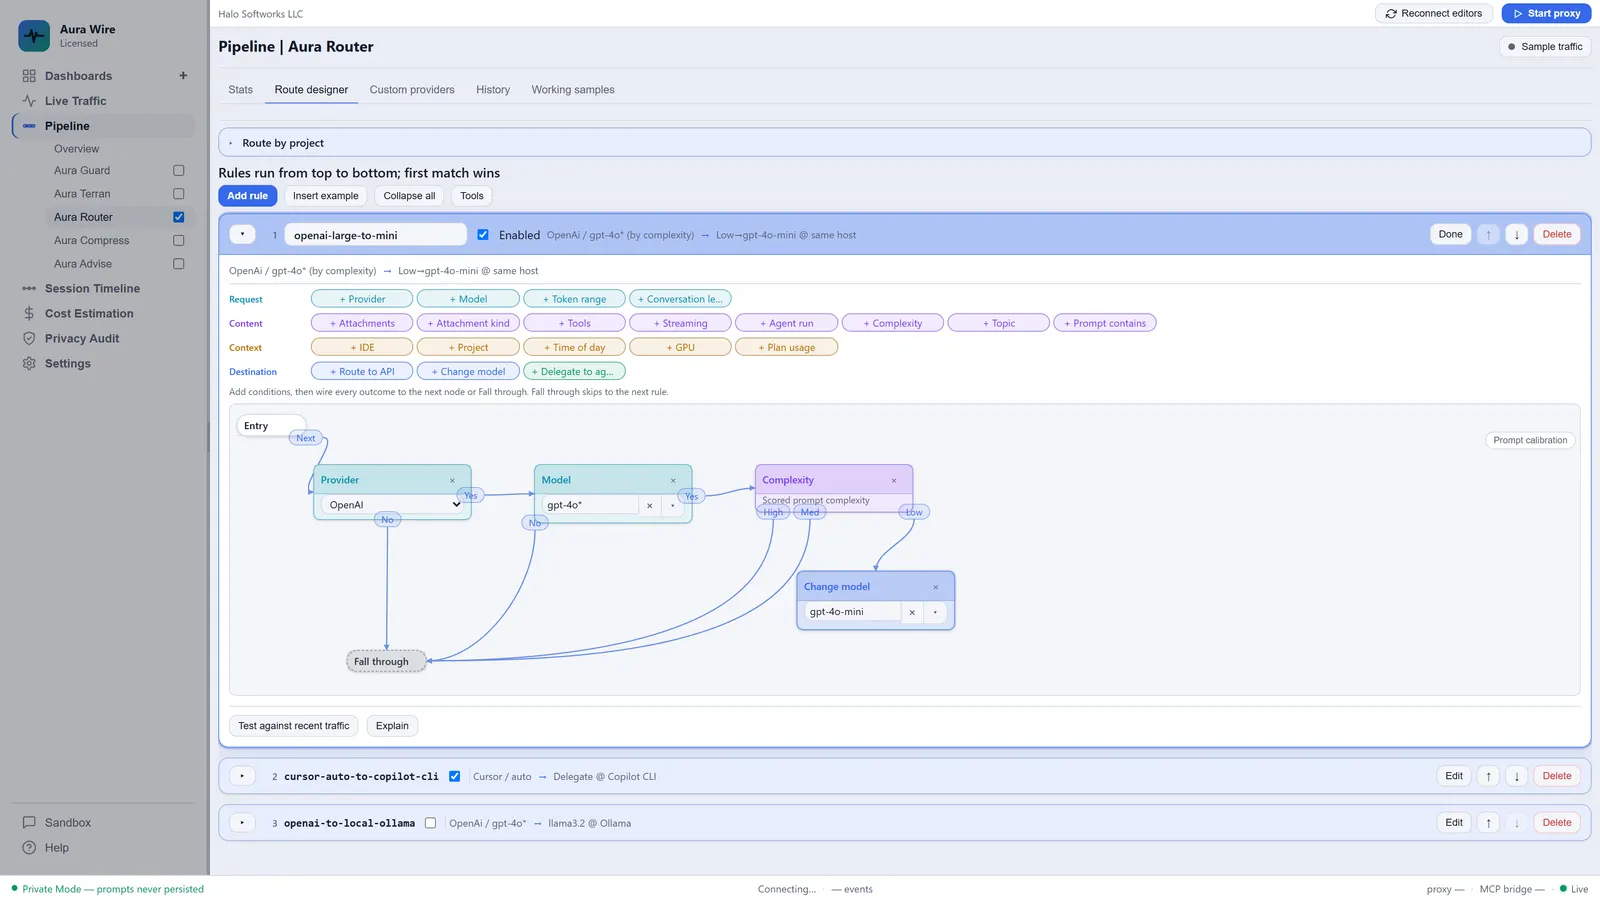Add a Token range condition chip
The image size is (1600, 900).
(x=574, y=299)
